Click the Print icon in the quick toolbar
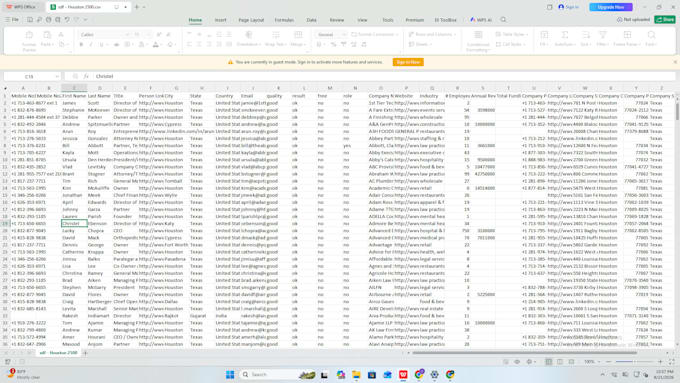This screenshot has height=383, width=680. click(x=48, y=20)
